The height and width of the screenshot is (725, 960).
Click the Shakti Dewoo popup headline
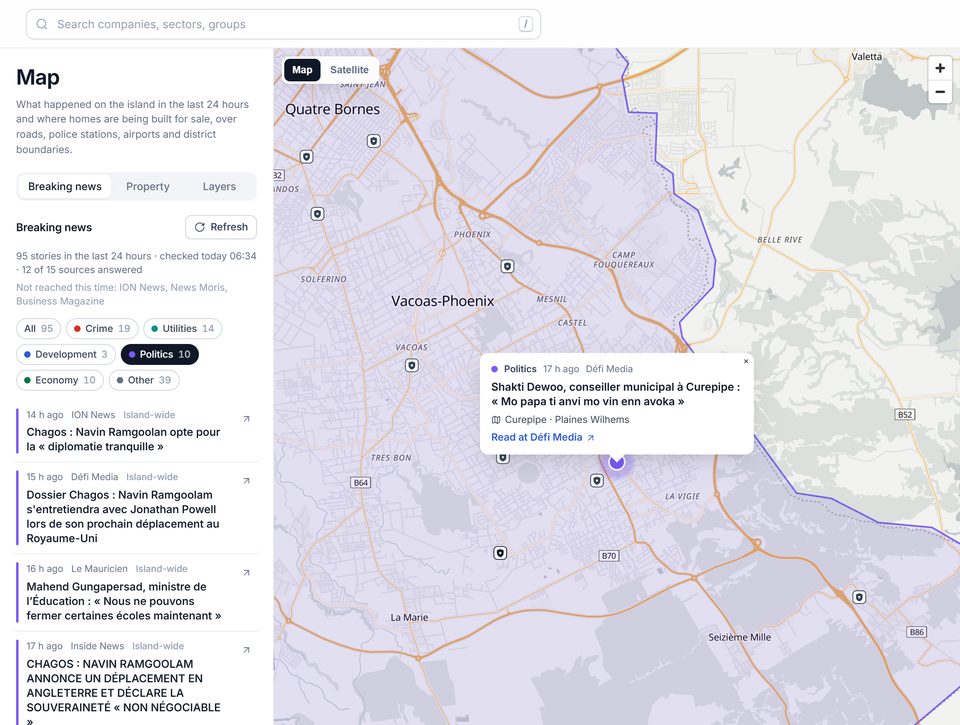615,394
